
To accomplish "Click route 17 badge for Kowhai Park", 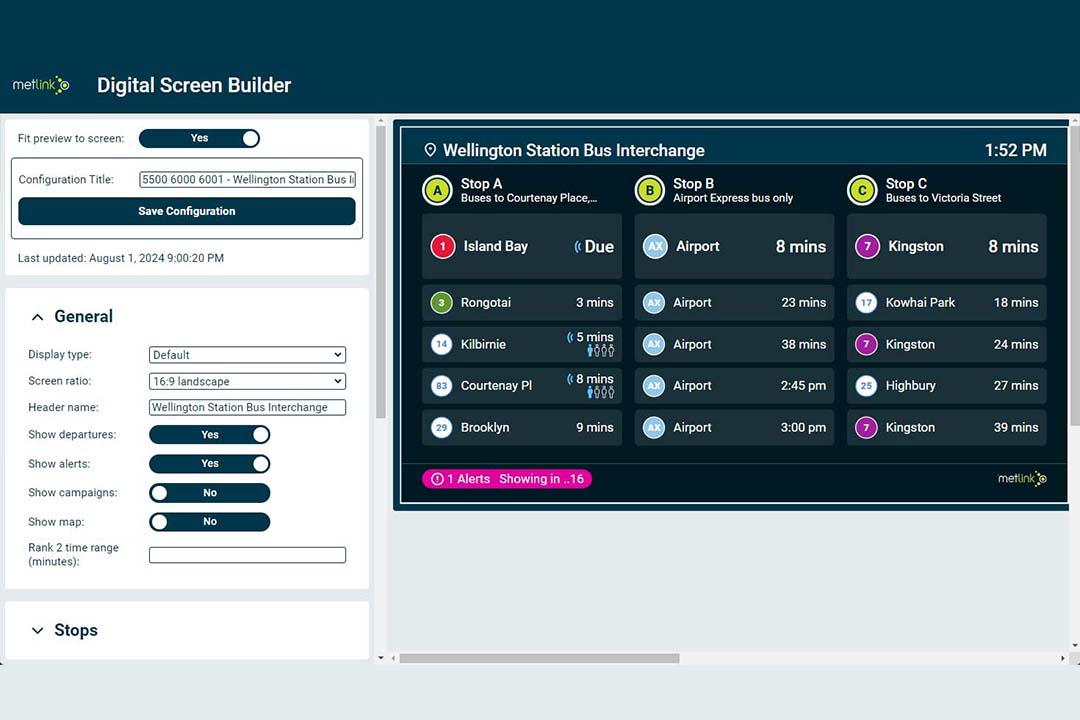I will click(x=866, y=302).
